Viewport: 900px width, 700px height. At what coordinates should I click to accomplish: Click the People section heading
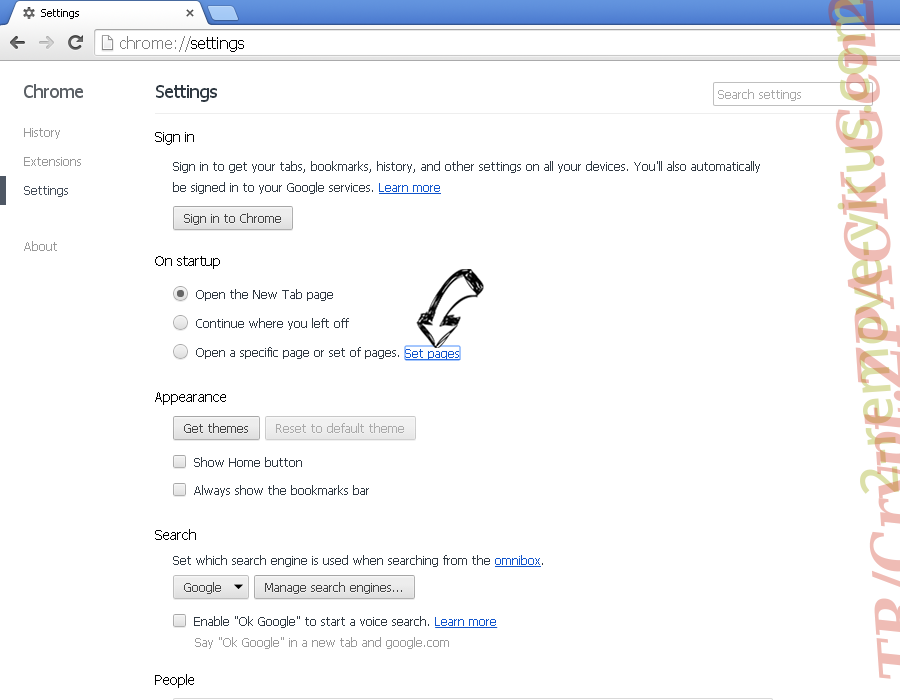tap(174, 680)
